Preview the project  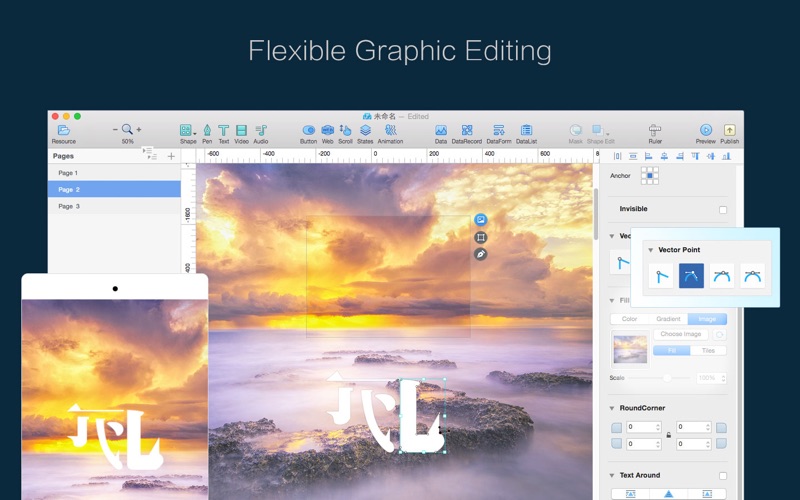pos(706,134)
